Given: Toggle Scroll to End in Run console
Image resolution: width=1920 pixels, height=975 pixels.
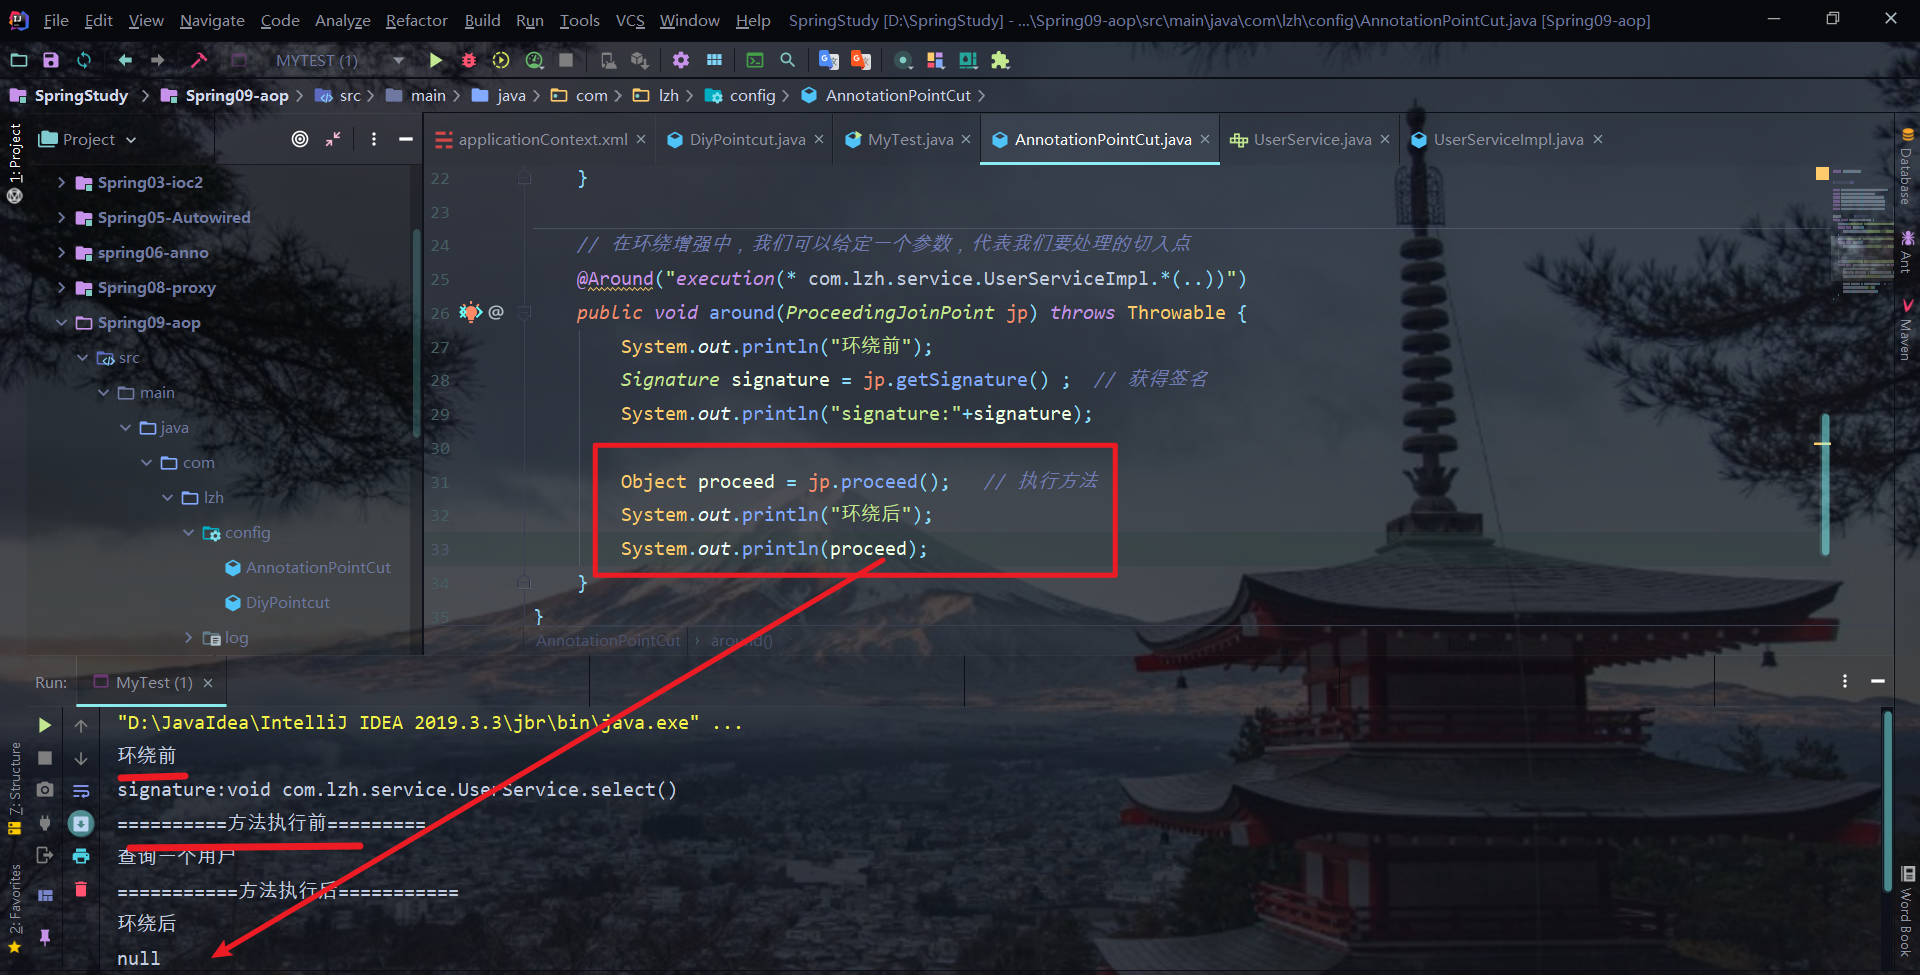Looking at the screenshot, I should tap(81, 823).
